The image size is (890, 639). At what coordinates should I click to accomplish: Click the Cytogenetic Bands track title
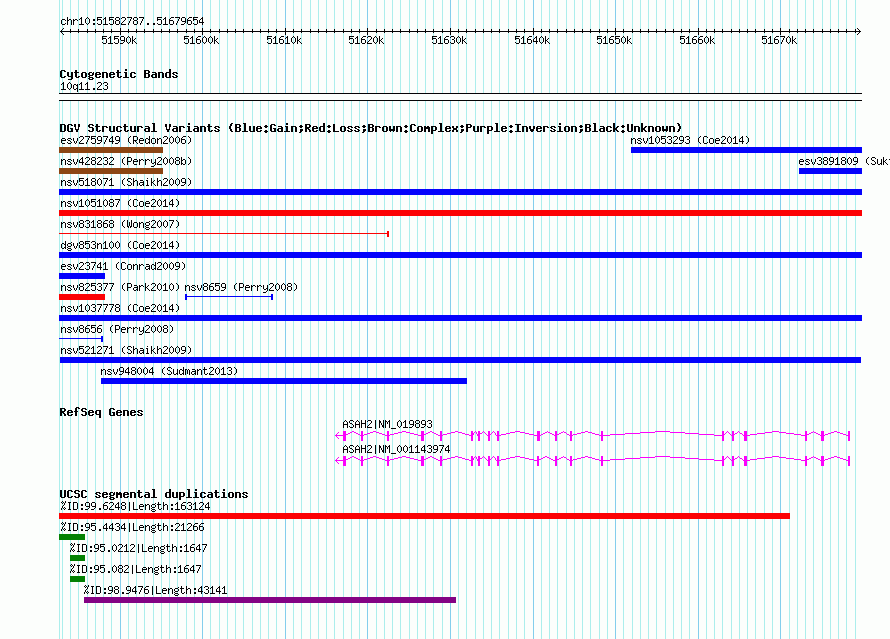pyautogui.click(x=119, y=74)
